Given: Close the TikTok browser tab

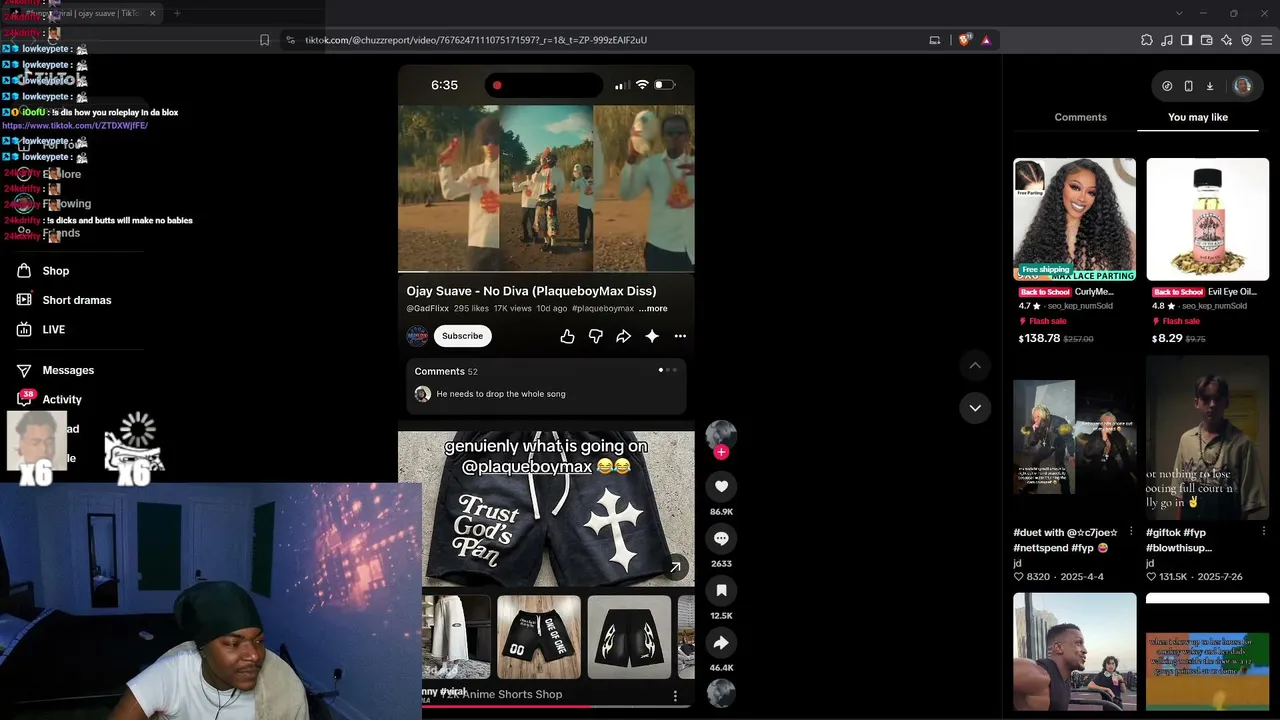Looking at the screenshot, I should (153, 13).
